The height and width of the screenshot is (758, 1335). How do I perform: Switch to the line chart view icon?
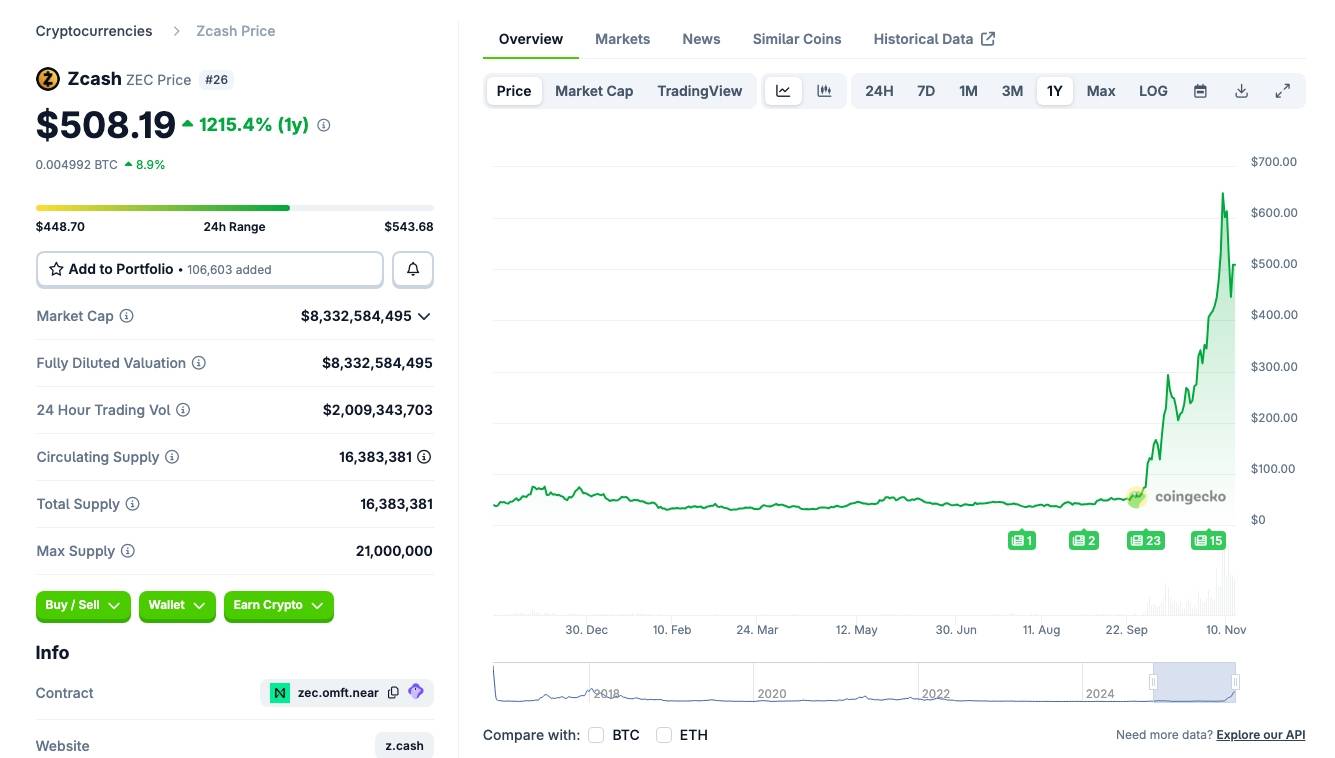pyautogui.click(x=783, y=91)
